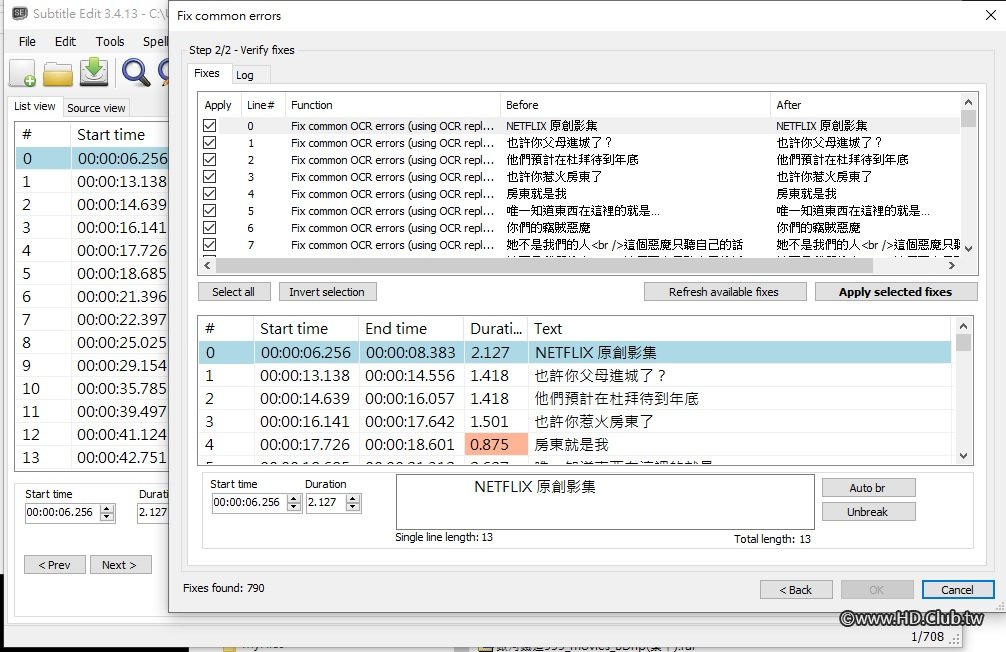Toggle the Apply checkbox for line 2
1006x652 pixels.
point(210,159)
